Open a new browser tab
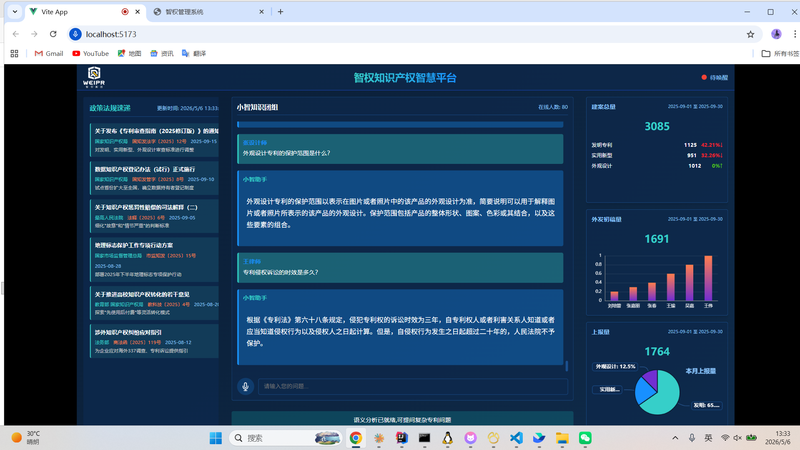This screenshot has height=450, width=800. pyautogui.click(x=280, y=12)
